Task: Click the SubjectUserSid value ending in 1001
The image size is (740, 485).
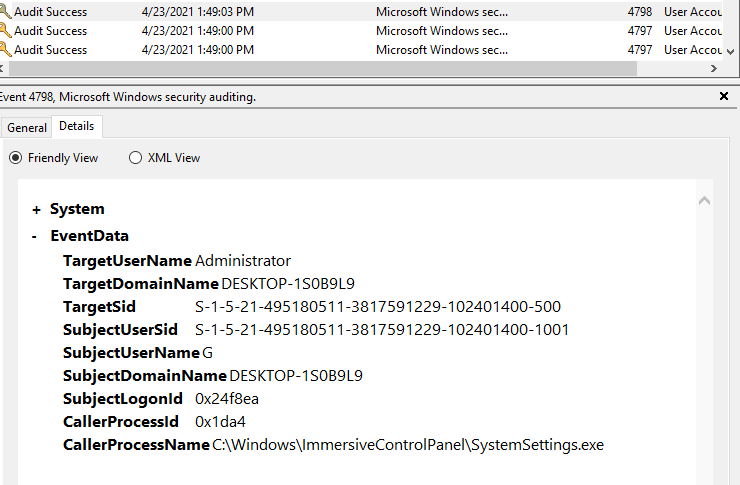Action: (x=382, y=330)
